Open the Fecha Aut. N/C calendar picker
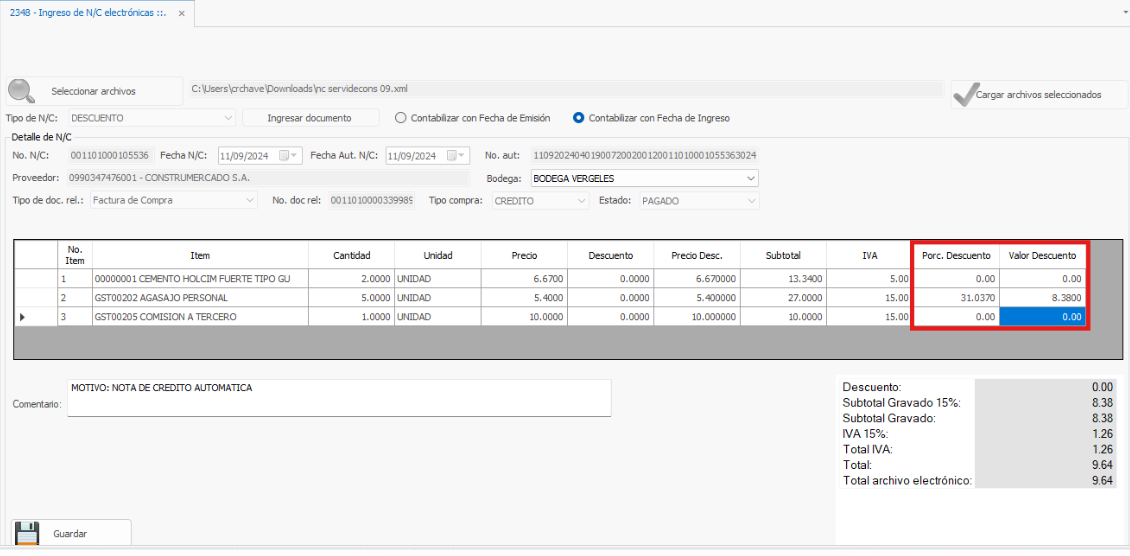The width and height of the screenshot is (1130, 556). point(457,155)
